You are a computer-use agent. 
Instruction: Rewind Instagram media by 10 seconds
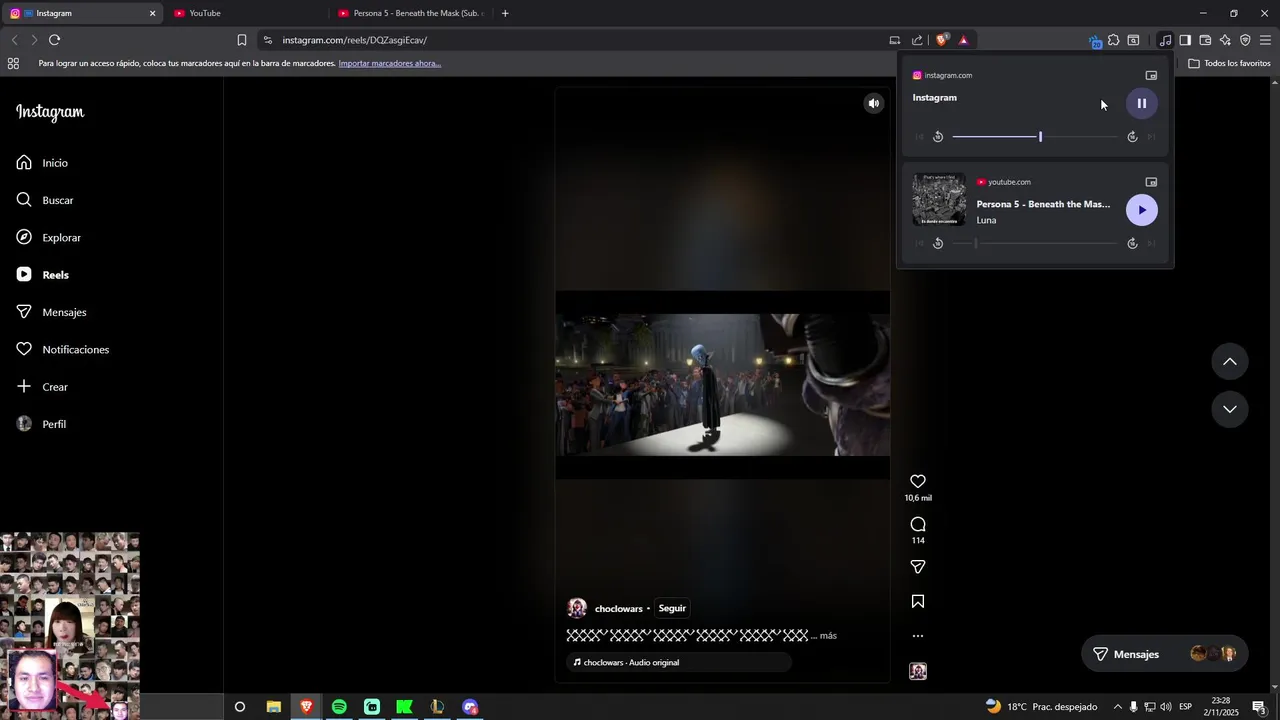pyautogui.click(x=938, y=137)
